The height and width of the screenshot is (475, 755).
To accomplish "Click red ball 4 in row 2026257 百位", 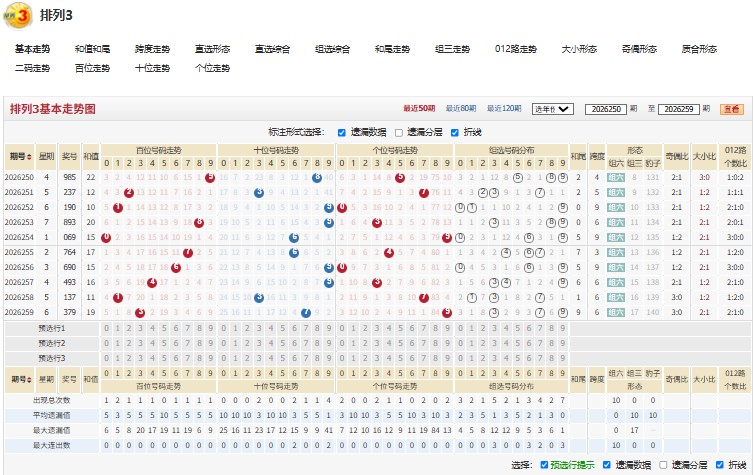I will point(152,282).
